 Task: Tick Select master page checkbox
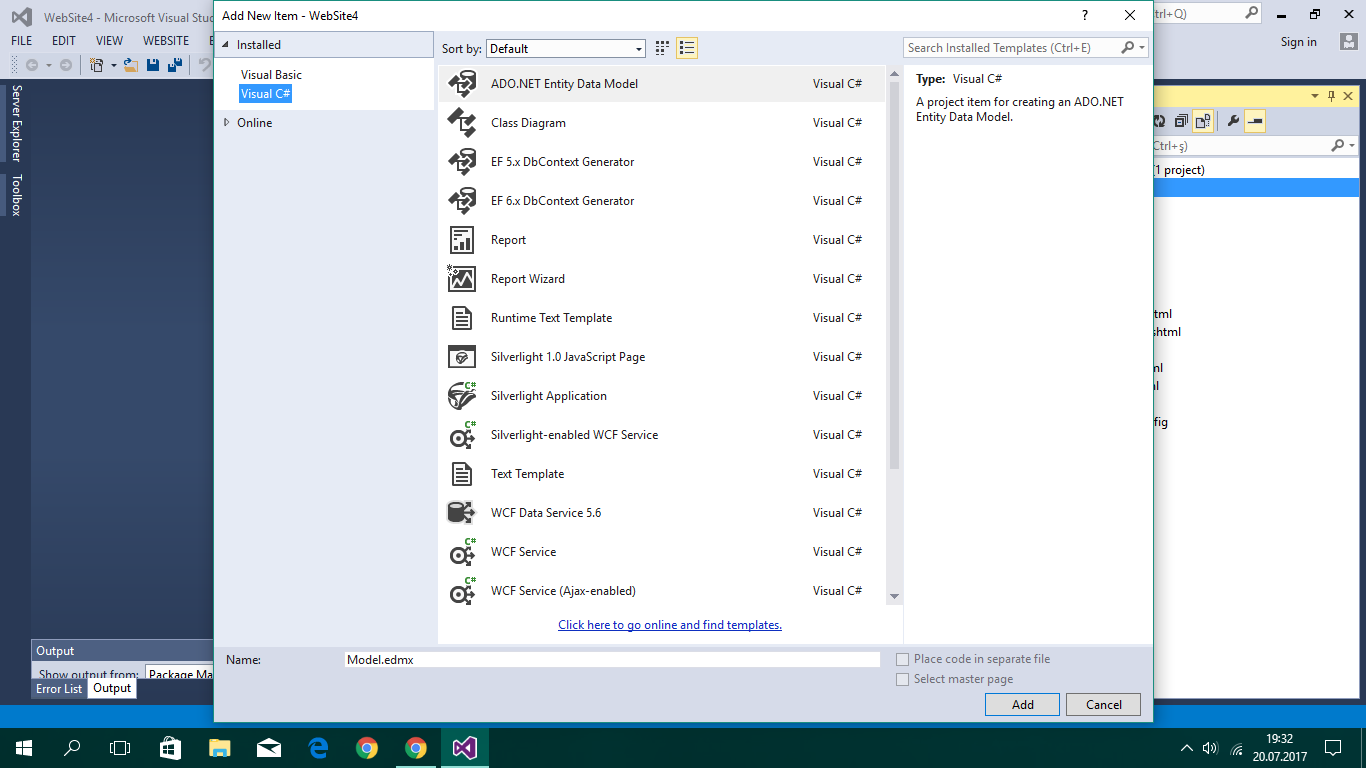coord(903,679)
